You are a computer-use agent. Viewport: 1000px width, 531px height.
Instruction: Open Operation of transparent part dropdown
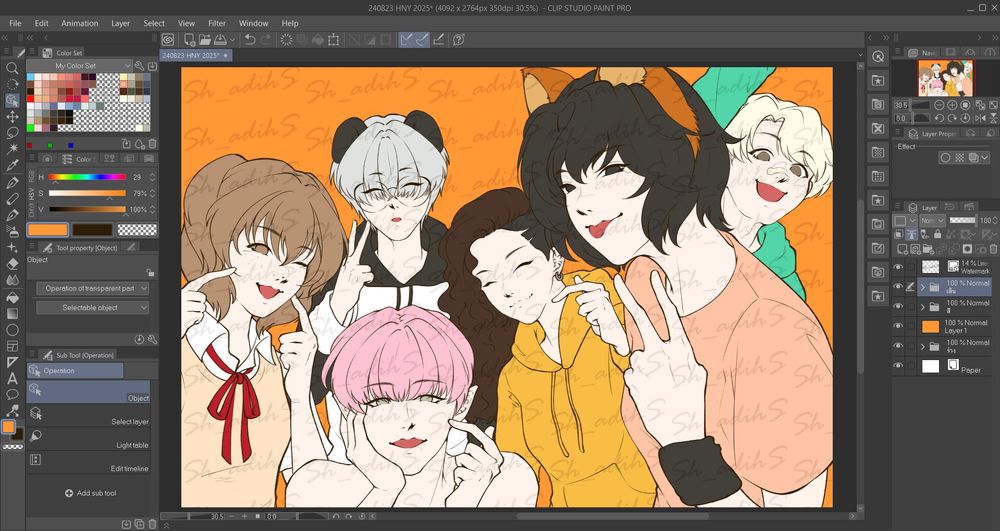click(x=92, y=288)
